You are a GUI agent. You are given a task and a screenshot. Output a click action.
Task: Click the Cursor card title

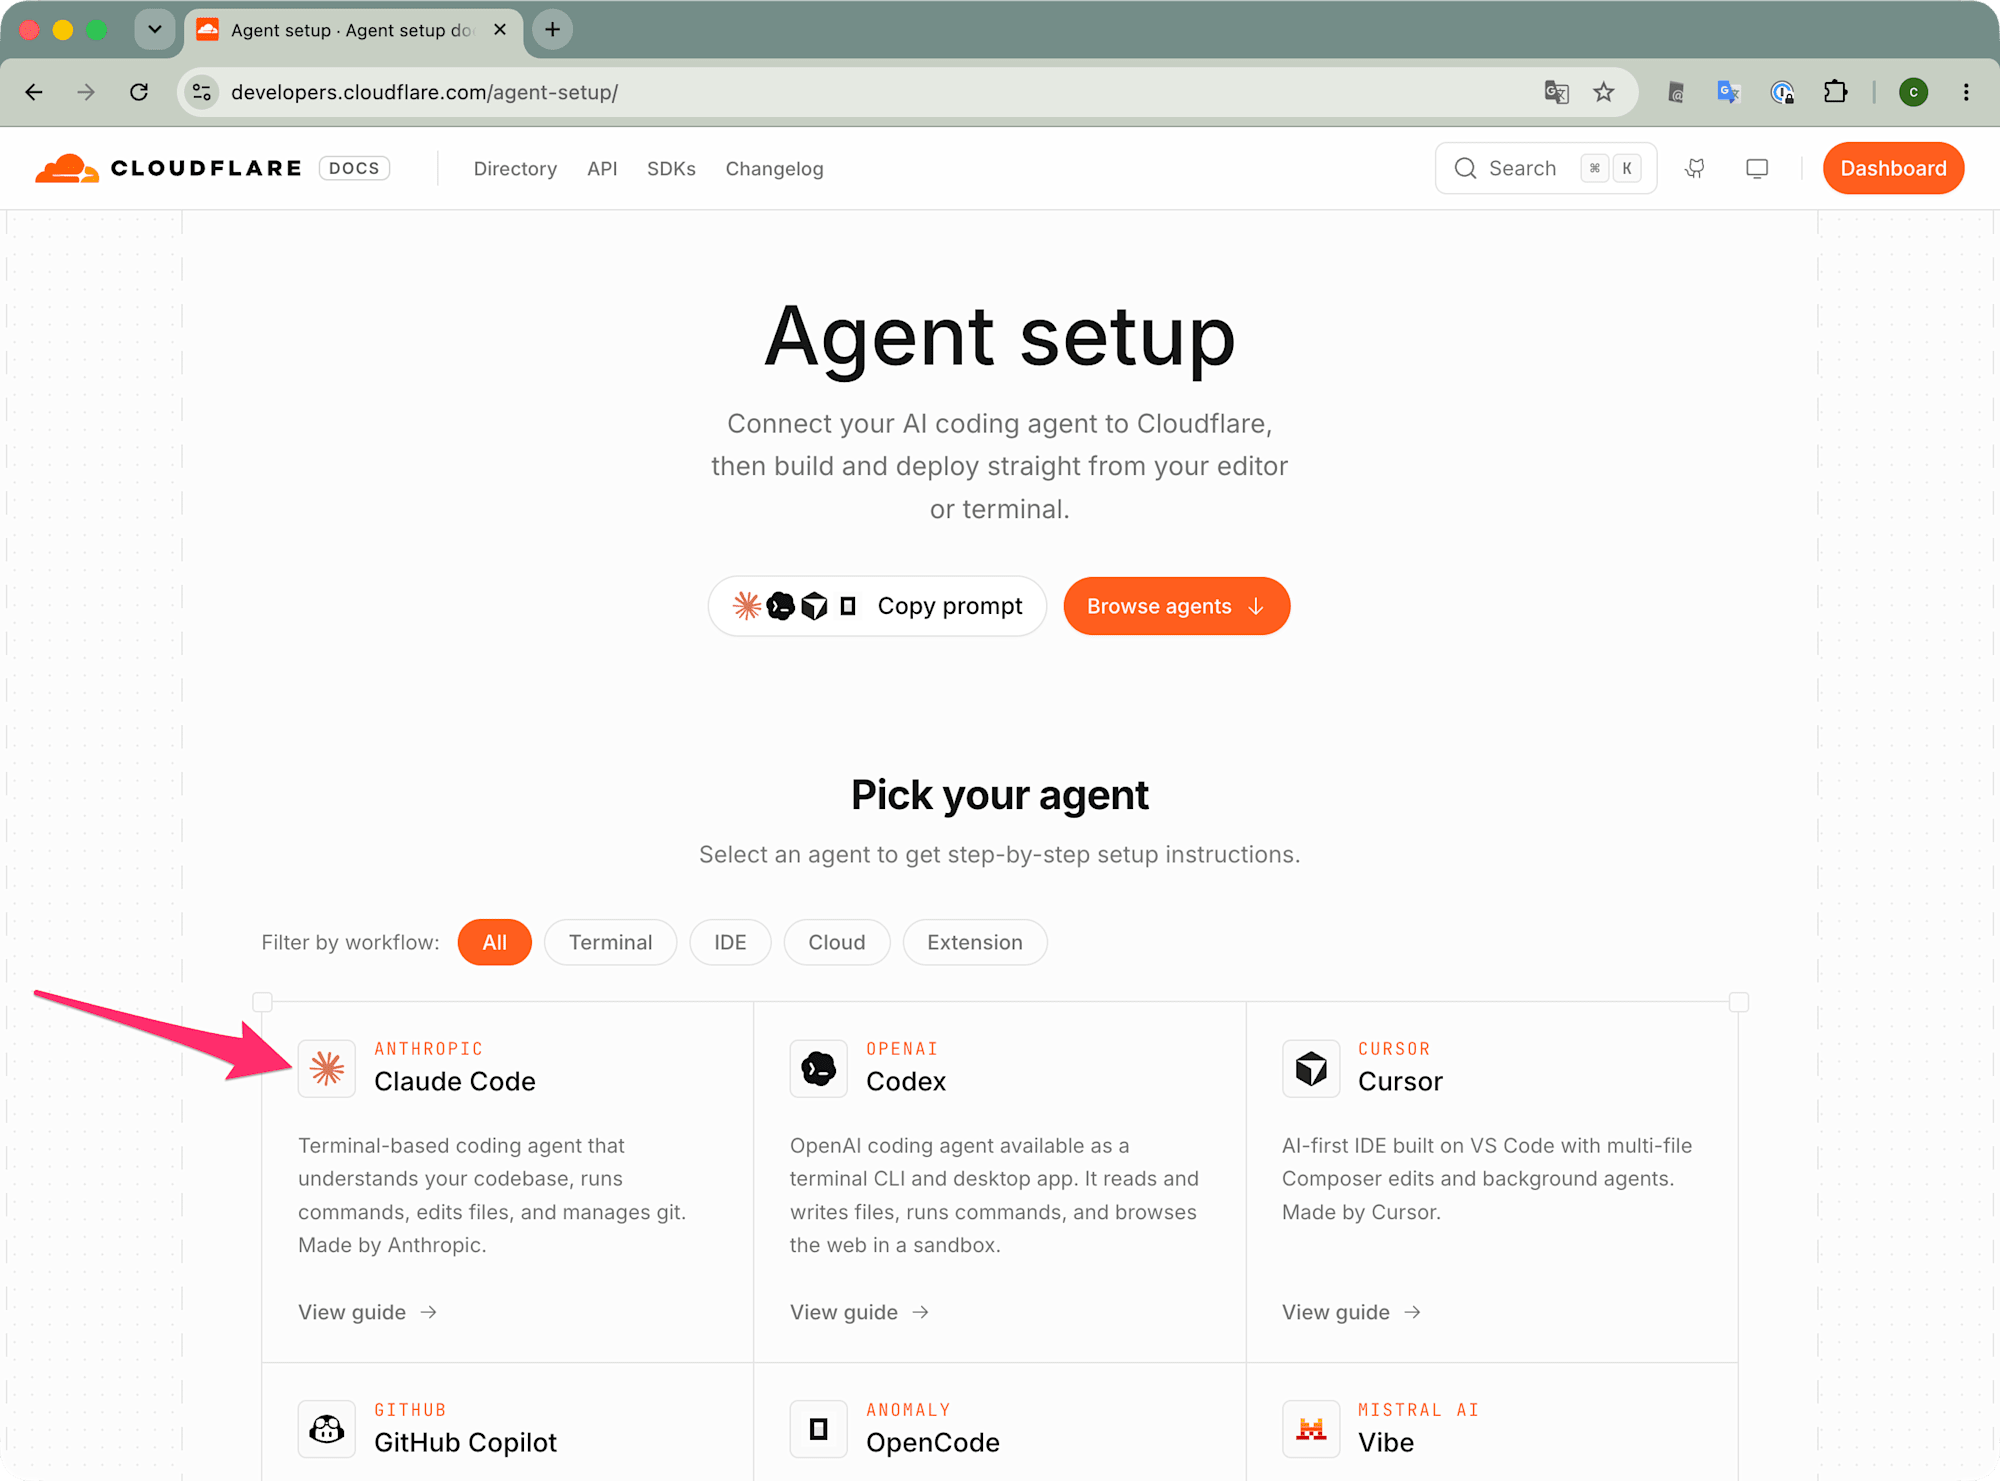coord(1400,1081)
